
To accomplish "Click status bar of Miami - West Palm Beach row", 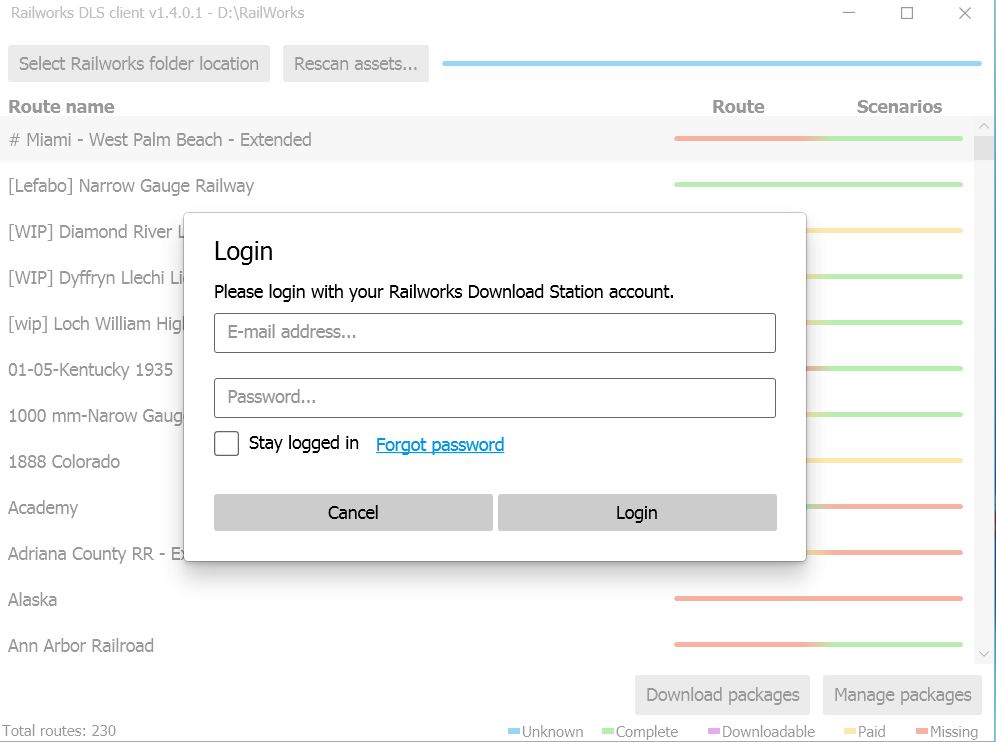I will (818, 138).
